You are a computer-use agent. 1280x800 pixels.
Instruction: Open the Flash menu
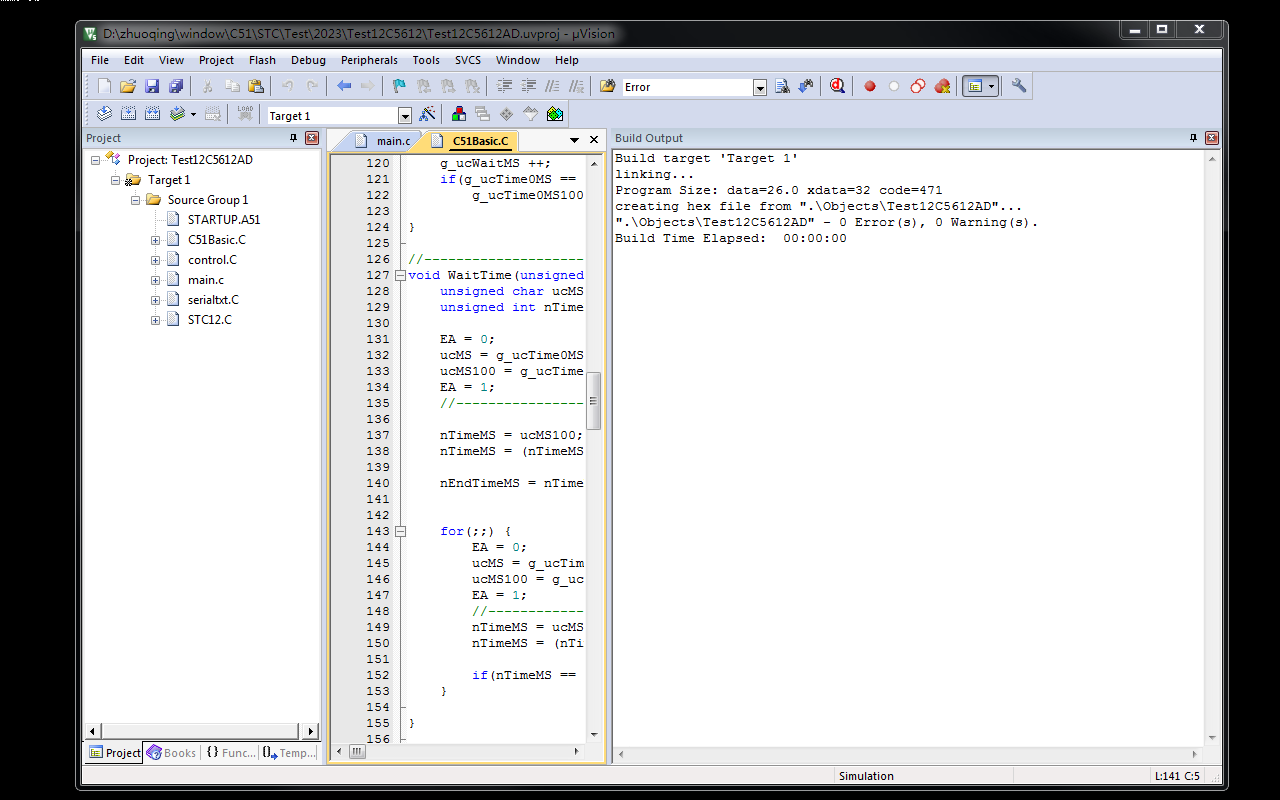pyautogui.click(x=262, y=60)
